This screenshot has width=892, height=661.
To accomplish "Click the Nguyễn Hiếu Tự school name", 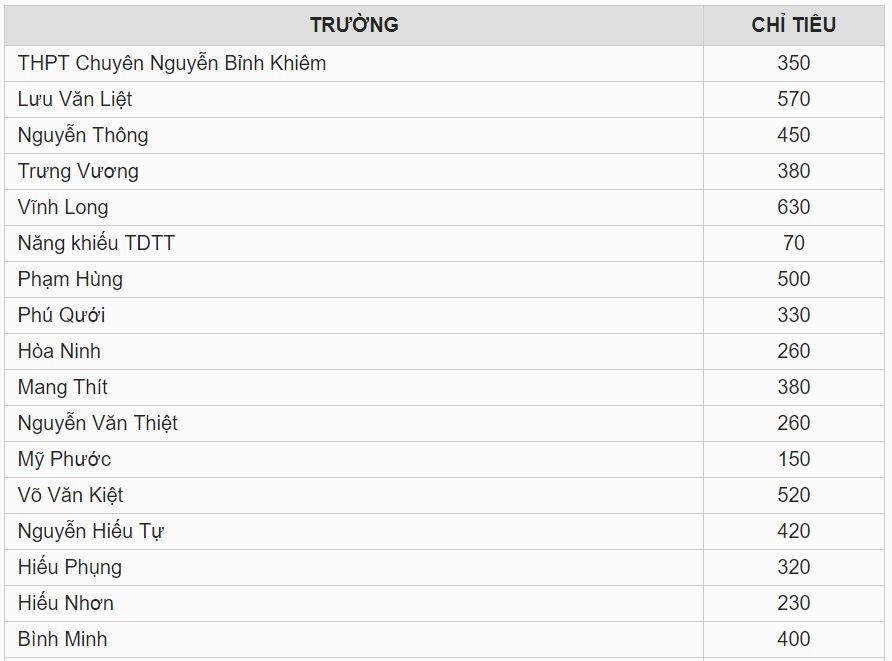I will tap(90, 531).
